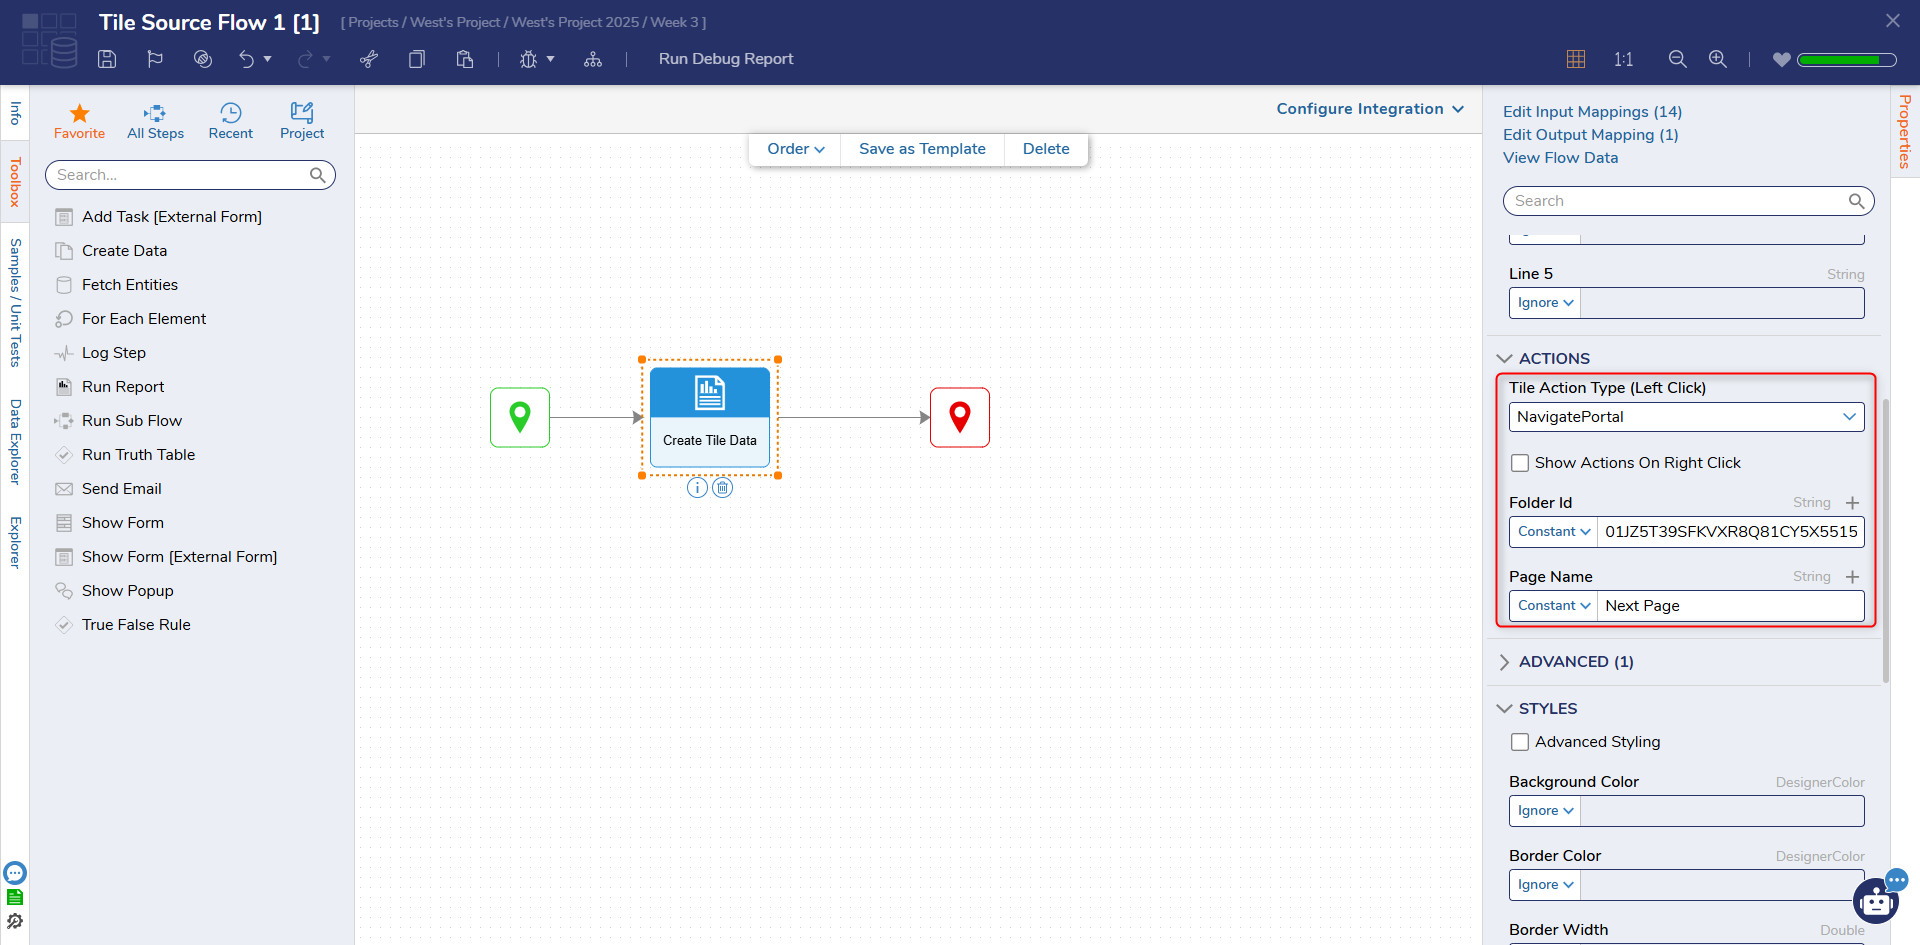Open the Tile Action Type dropdown
The height and width of the screenshot is (945, 1920).
click(1686, 417)
